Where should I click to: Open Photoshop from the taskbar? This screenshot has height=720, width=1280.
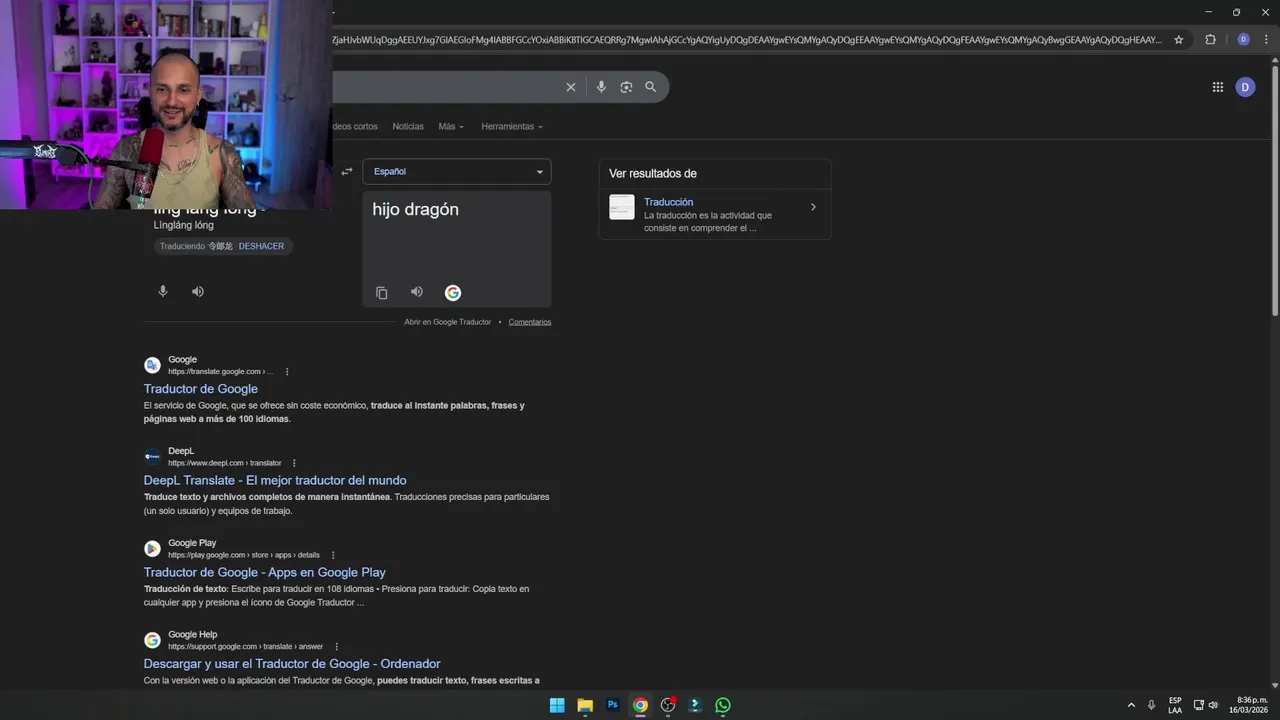pyautogui.click(x=613, y=705)
